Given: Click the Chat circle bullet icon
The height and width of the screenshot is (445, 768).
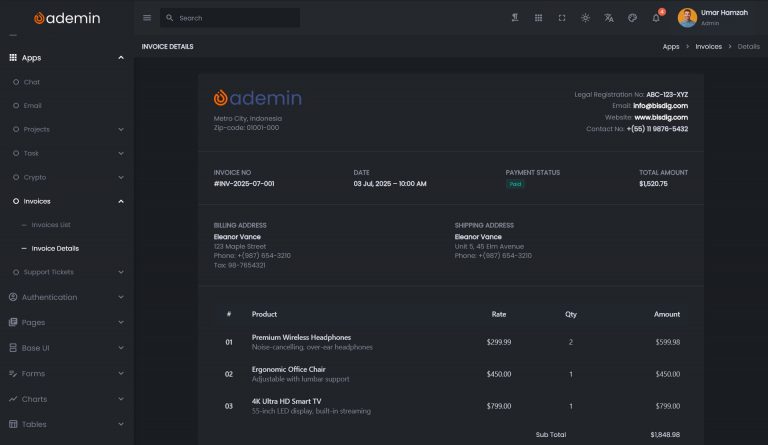Looking at the screenshot, I should coord(16,82).
